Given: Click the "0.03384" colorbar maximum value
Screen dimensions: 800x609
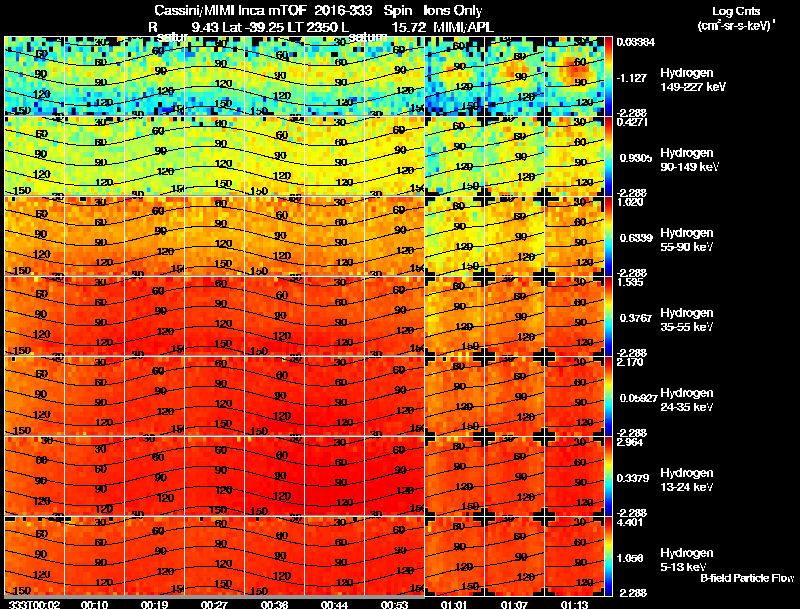Looking at the screenshot, I should click(635, 42).
